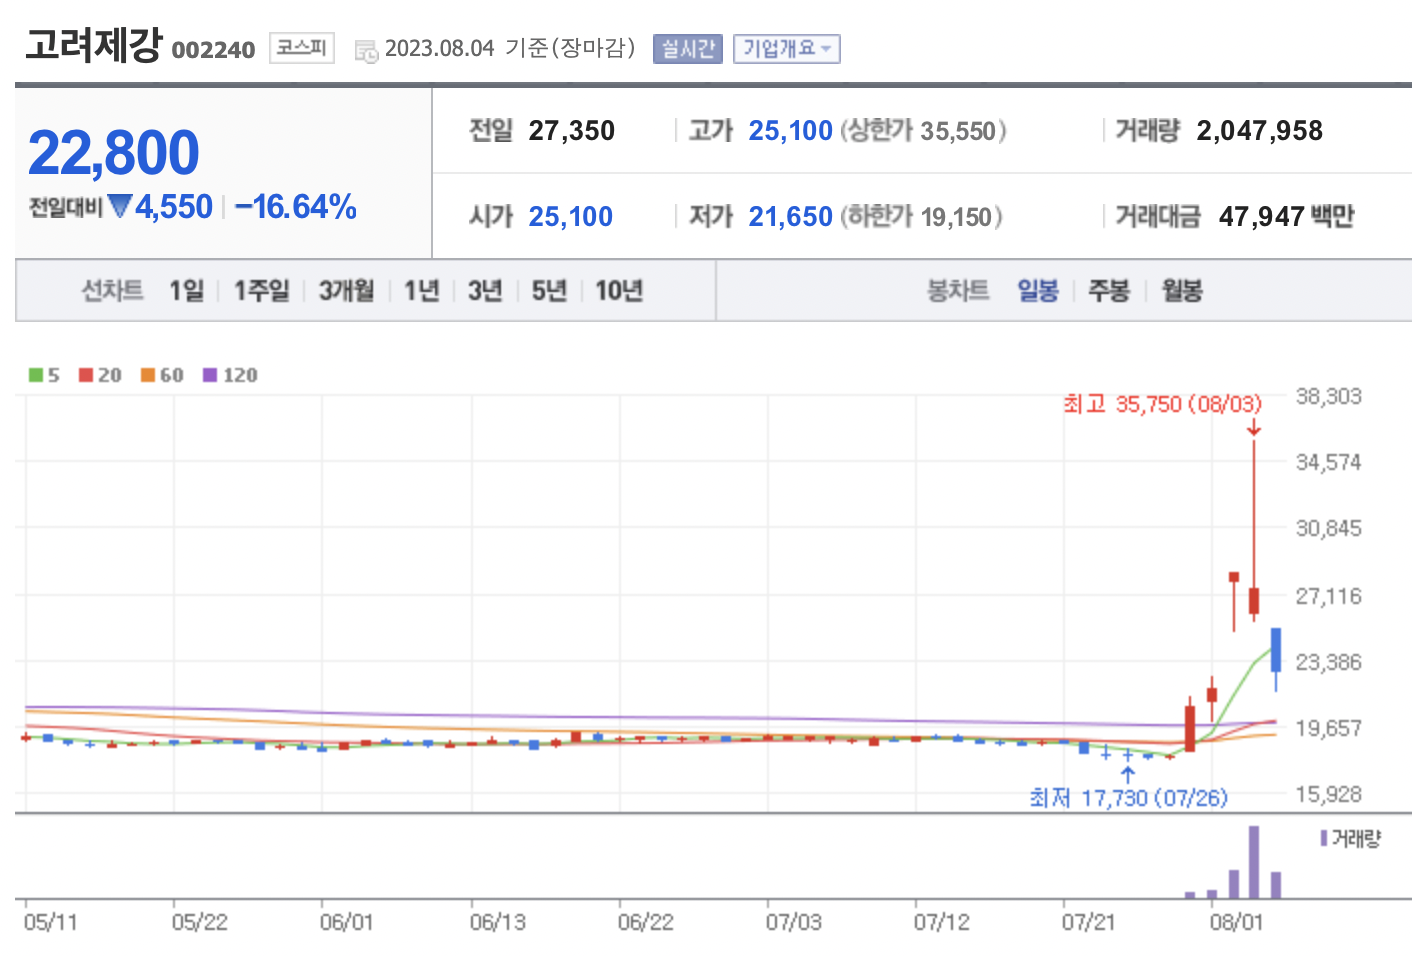This screenshot has height=956, width=1412.
Task: Select the 10년 line chart period
Action: coord(619,291)
